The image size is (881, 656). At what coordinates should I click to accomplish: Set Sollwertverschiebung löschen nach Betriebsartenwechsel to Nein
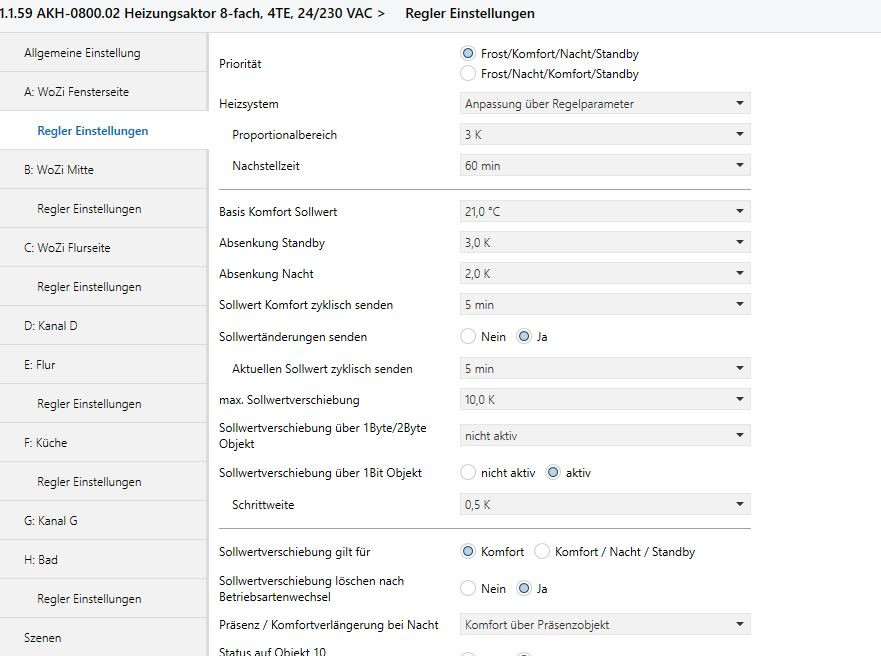point(468,589)
